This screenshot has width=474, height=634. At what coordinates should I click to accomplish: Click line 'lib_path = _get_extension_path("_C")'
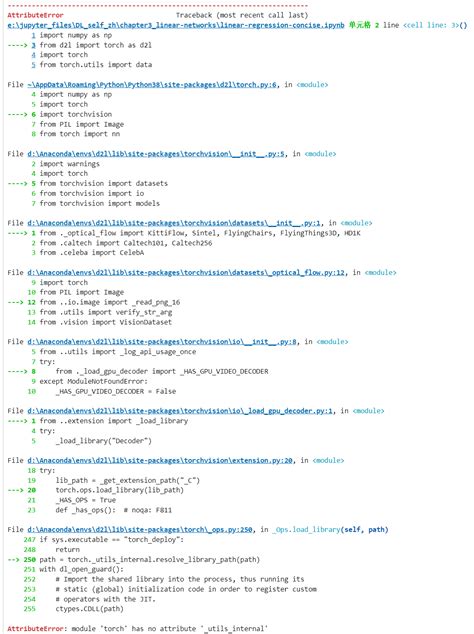click(x=128, y=480)
